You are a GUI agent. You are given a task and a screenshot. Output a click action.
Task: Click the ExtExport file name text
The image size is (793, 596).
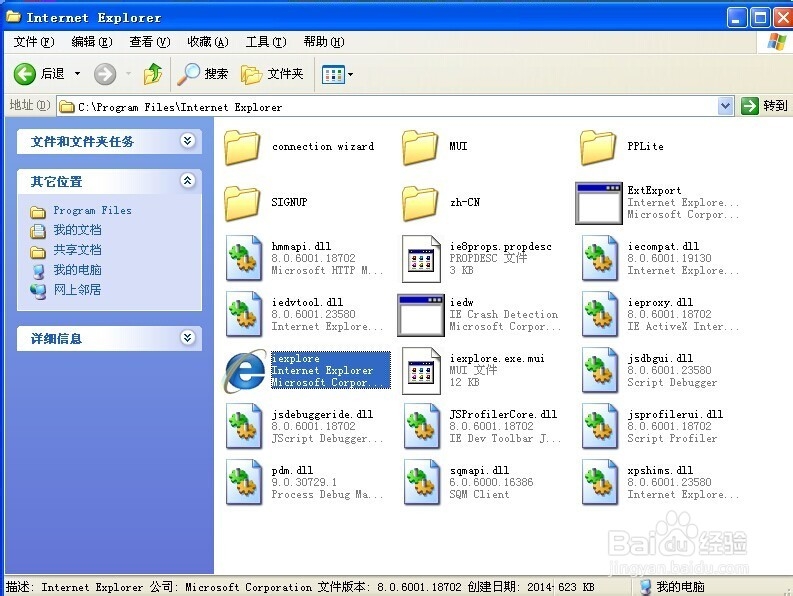pyautogui.click(x=654, y=190)
